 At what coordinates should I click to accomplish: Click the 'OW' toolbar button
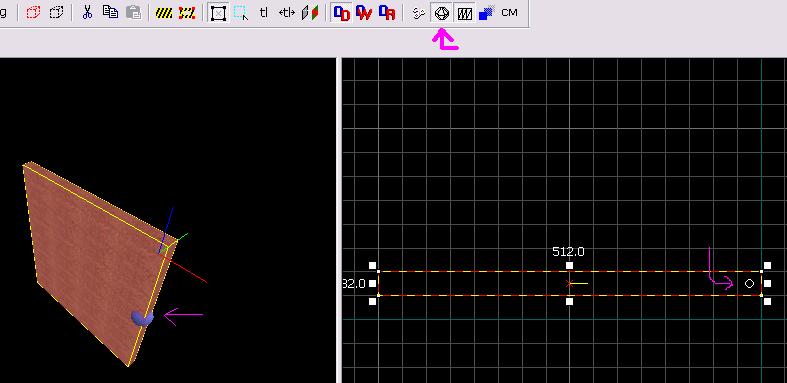pyautogui.click(x=364, y=13)
